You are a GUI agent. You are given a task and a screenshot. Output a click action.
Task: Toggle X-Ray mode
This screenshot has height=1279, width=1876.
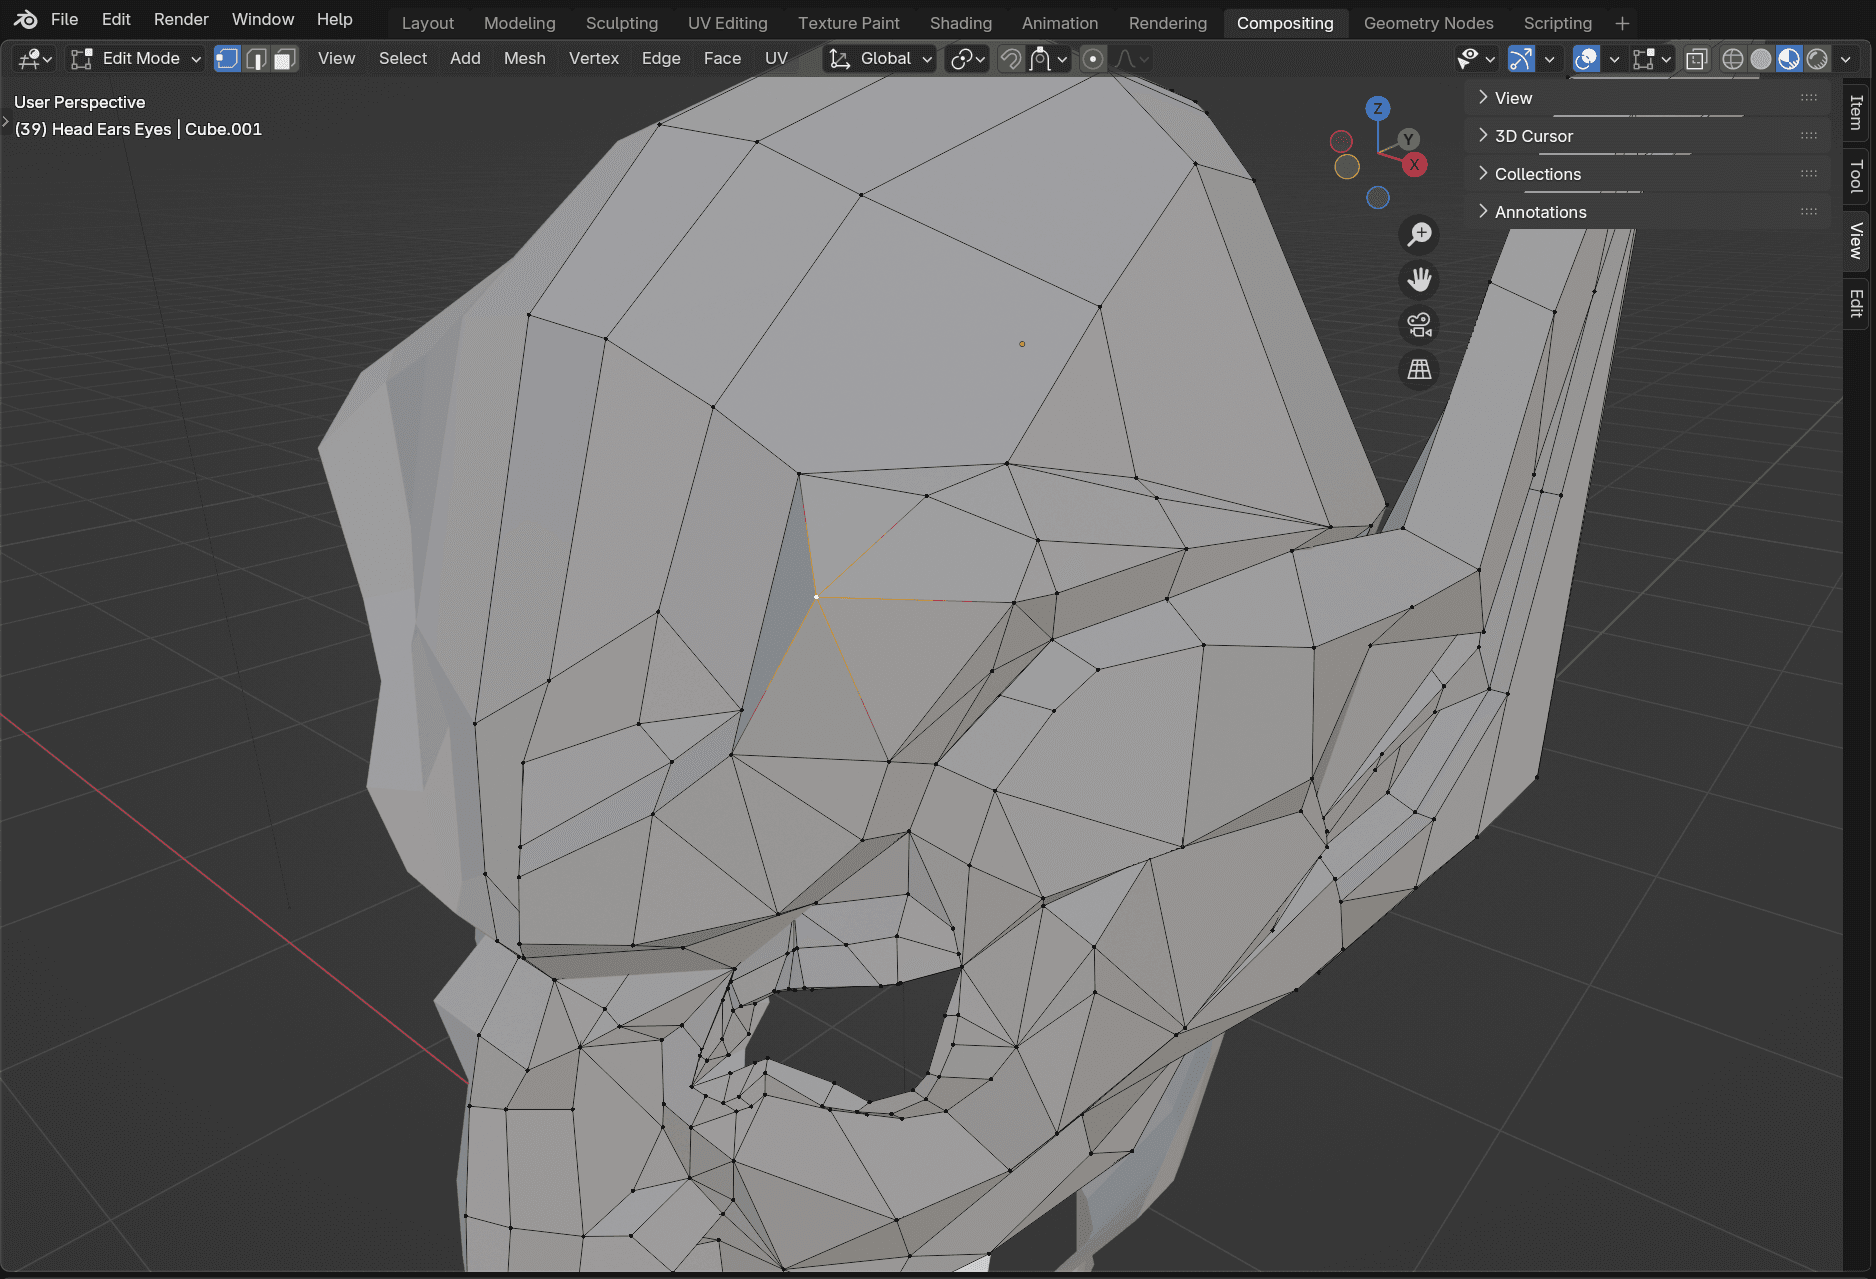pos(1697,58)
